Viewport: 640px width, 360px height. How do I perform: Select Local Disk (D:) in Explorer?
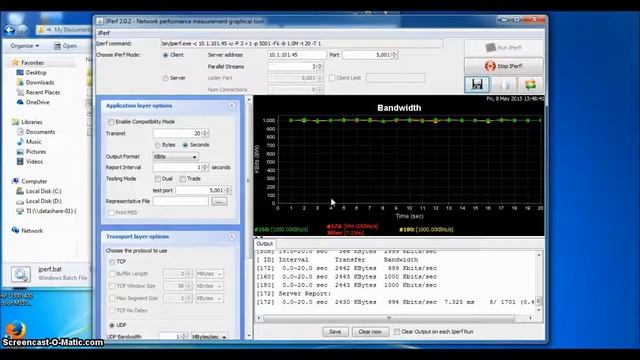tap(44, 201)
